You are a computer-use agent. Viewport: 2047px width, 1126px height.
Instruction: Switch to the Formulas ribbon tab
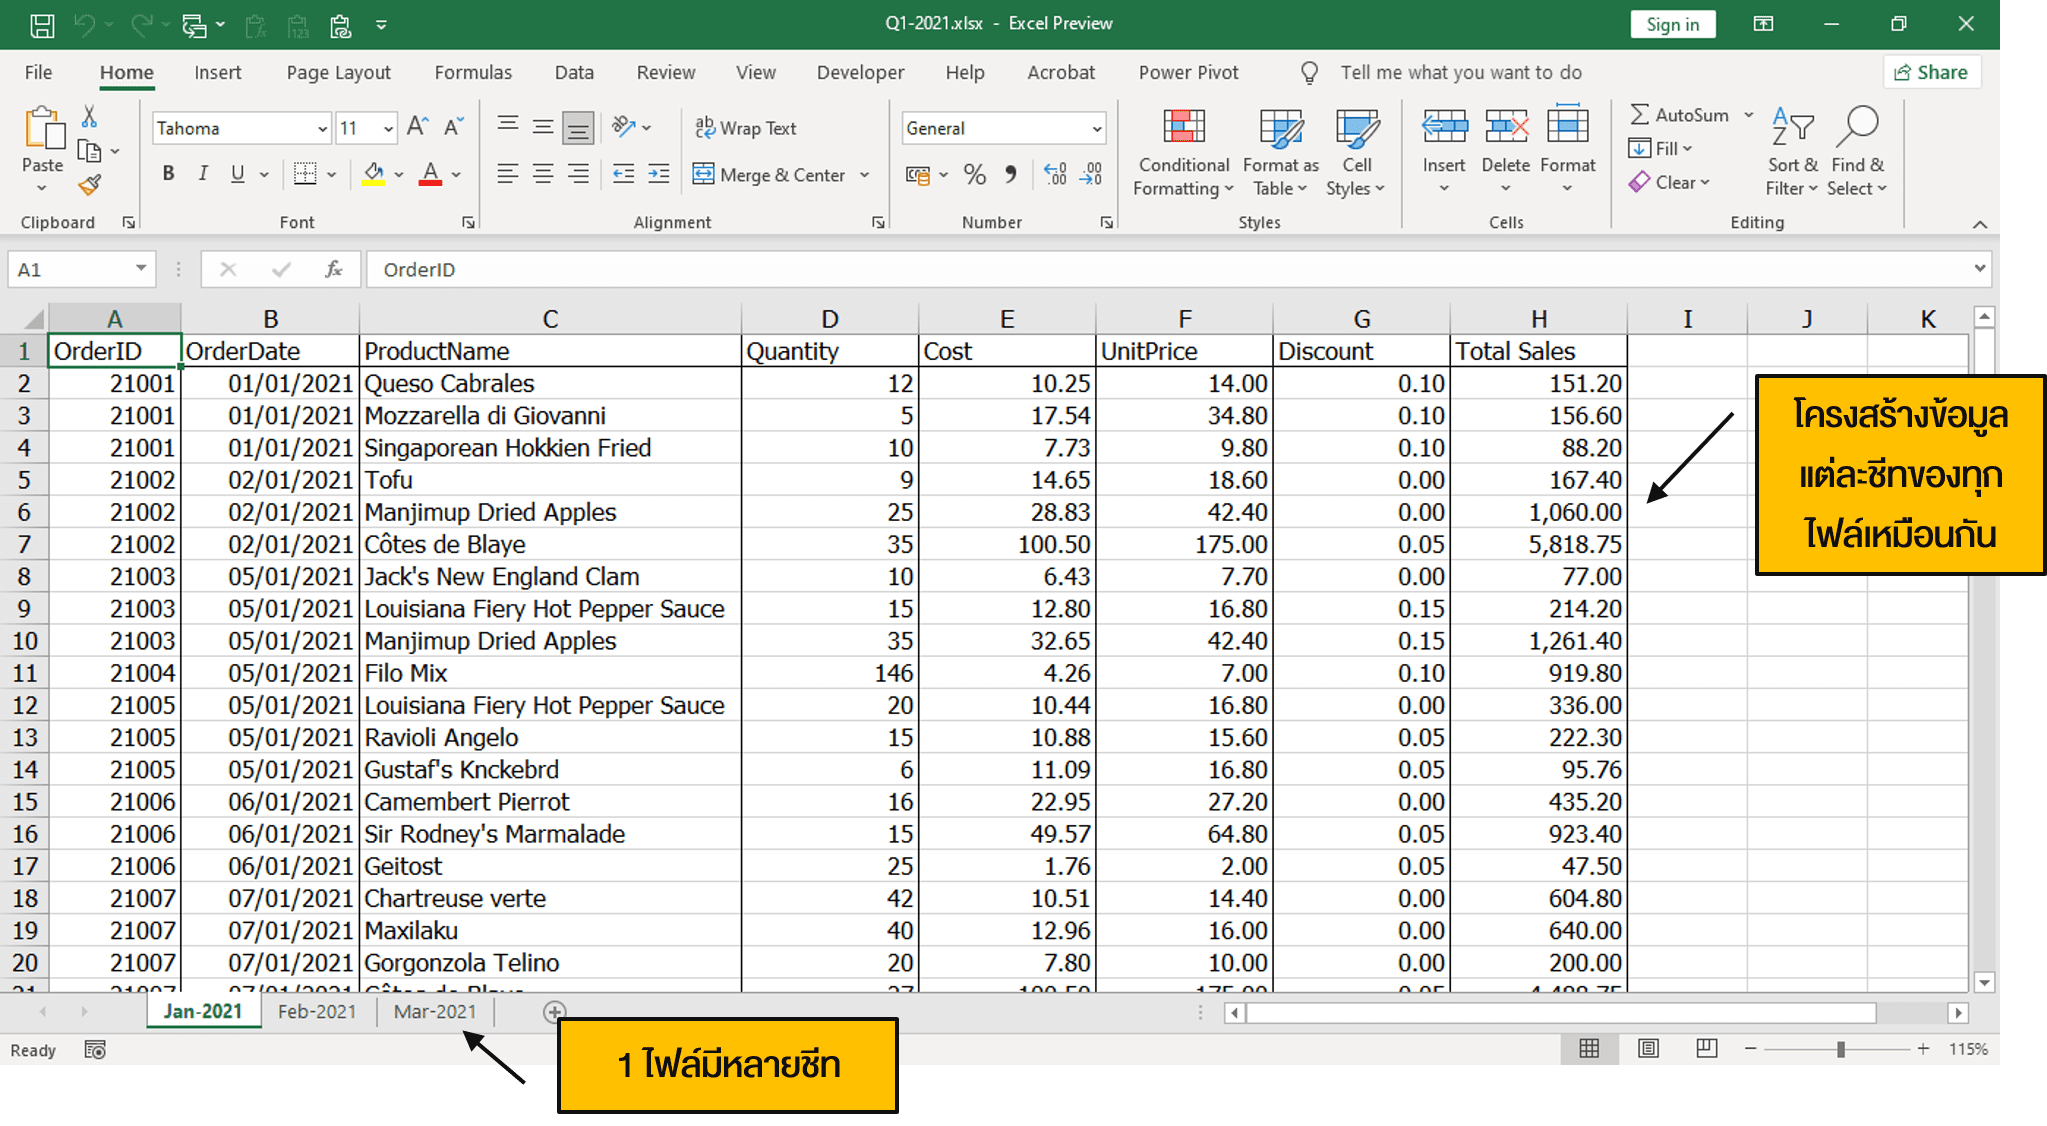coord(473,72)
